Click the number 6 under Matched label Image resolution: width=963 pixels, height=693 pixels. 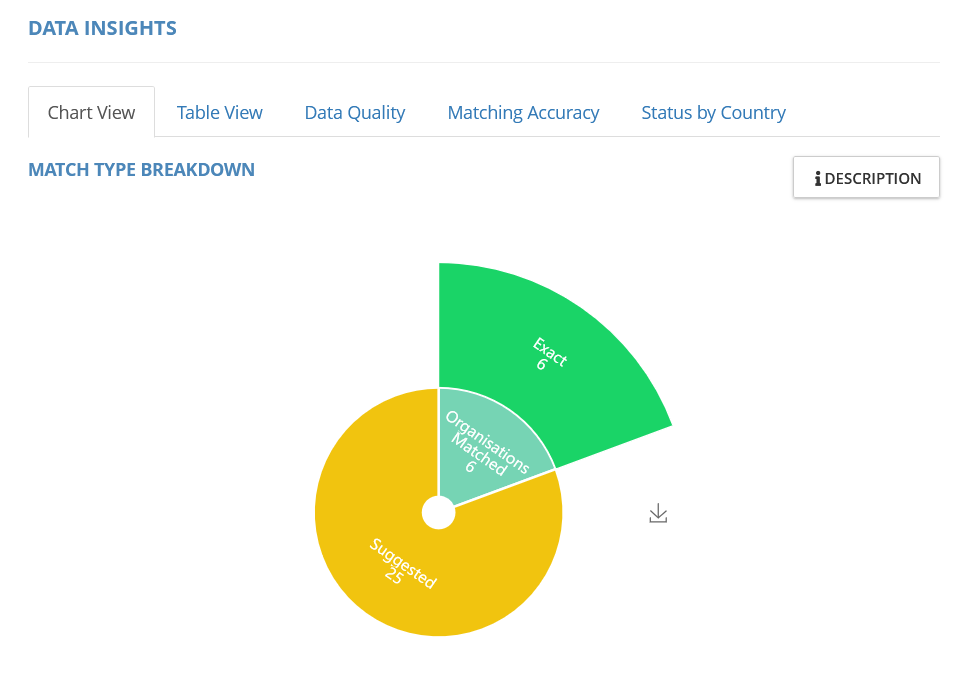click(469, 466)
